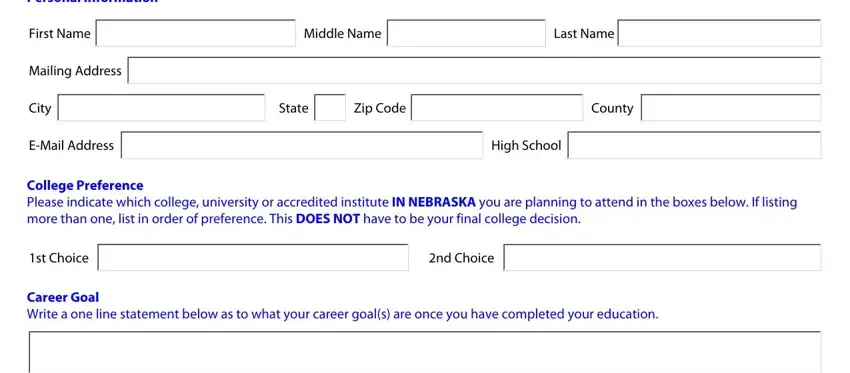This screenshot has height=373, width=850.
Task: Click the Career Goal section heading
Action: [x=63, y=297]
